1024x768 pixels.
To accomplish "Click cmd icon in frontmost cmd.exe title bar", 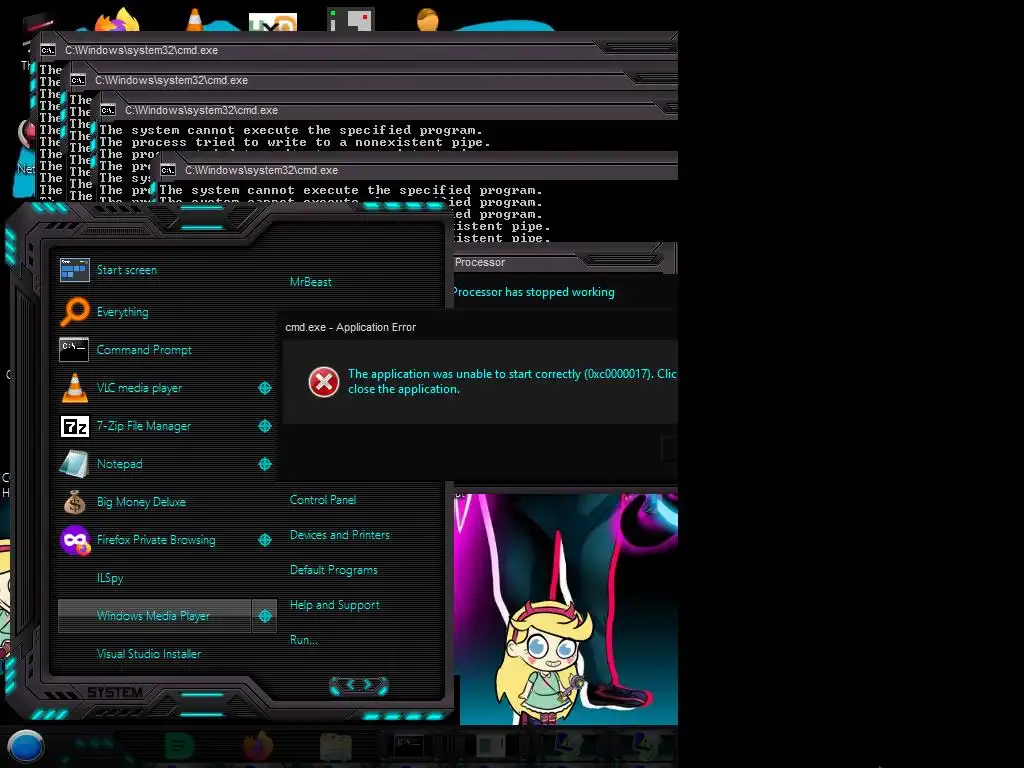I will pos(168,170).
